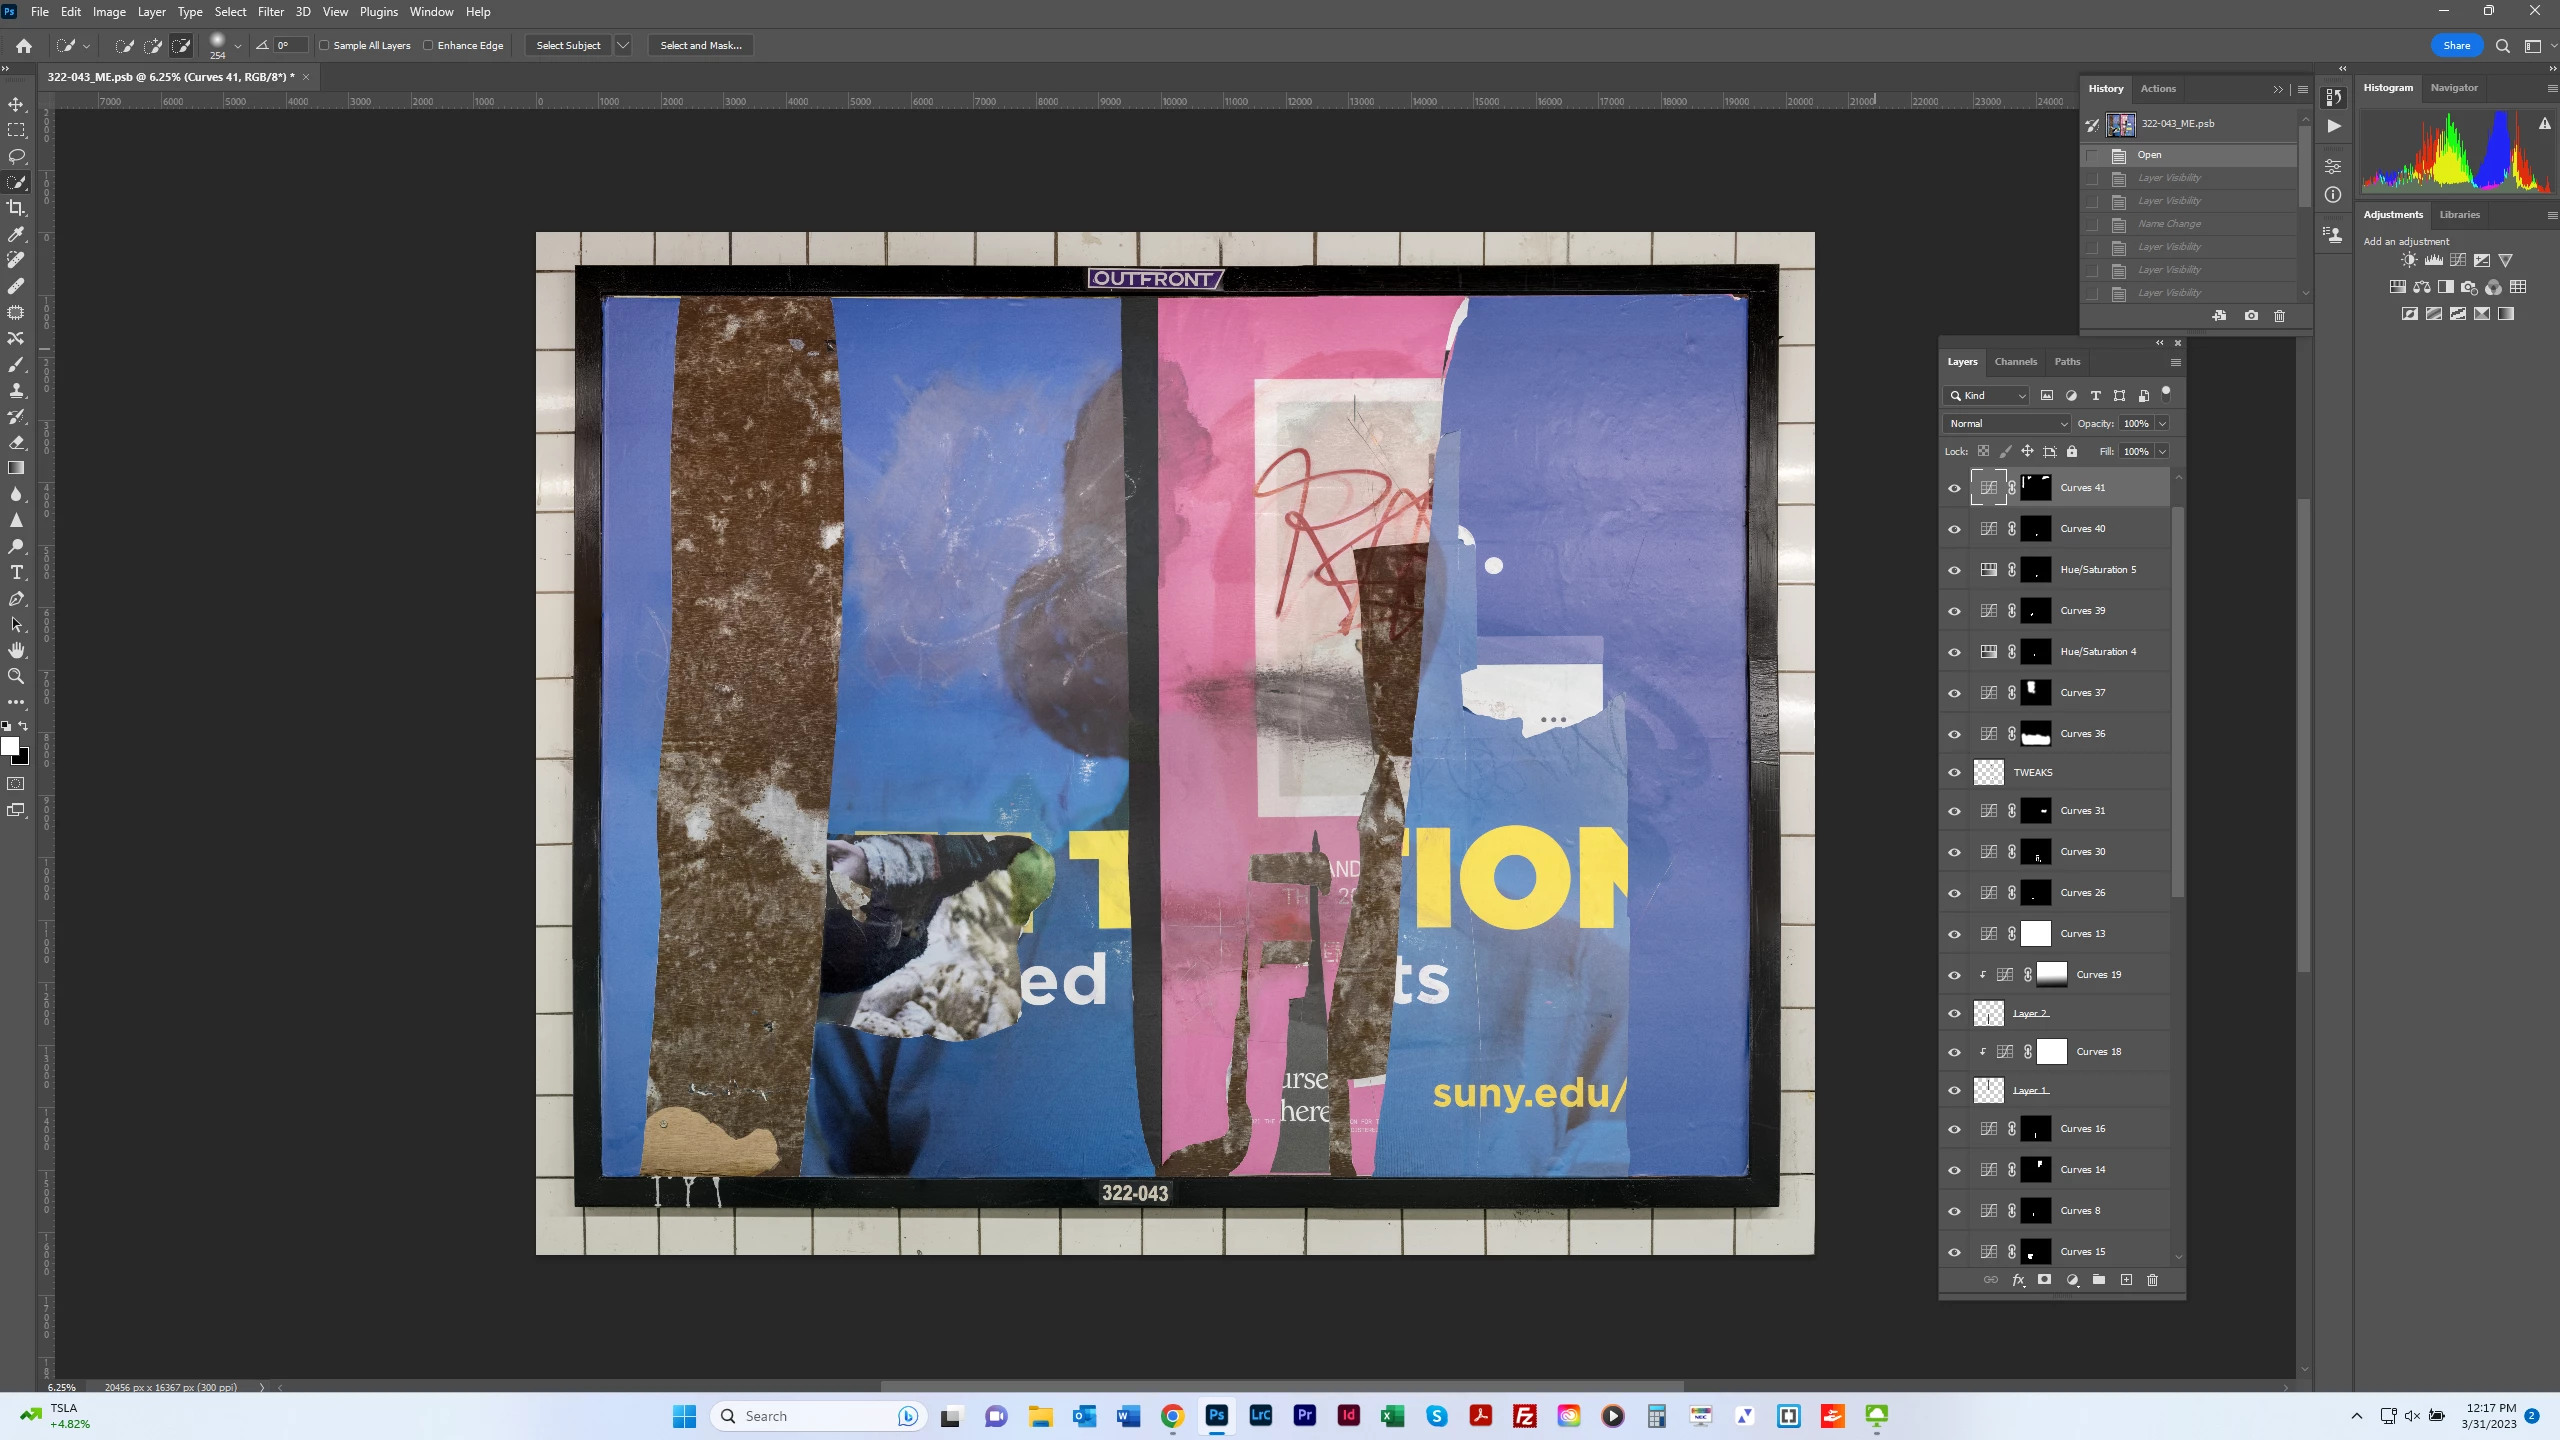Click the foreground color swatch
Screen dimensions: 2560x1440
pyautogui.click(x=10, y=746)
